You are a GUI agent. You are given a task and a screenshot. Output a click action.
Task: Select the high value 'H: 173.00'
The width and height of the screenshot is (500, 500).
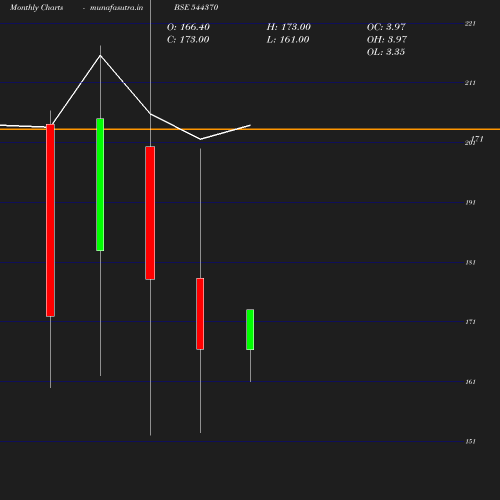[289, 27]
